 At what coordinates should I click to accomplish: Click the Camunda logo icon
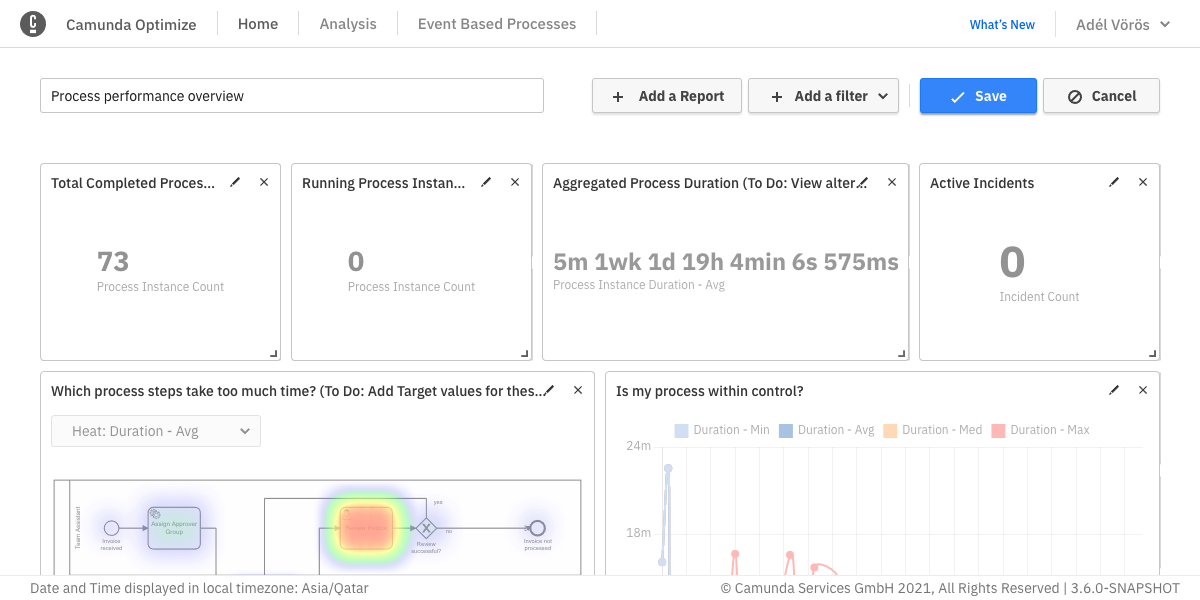(33, 24)
